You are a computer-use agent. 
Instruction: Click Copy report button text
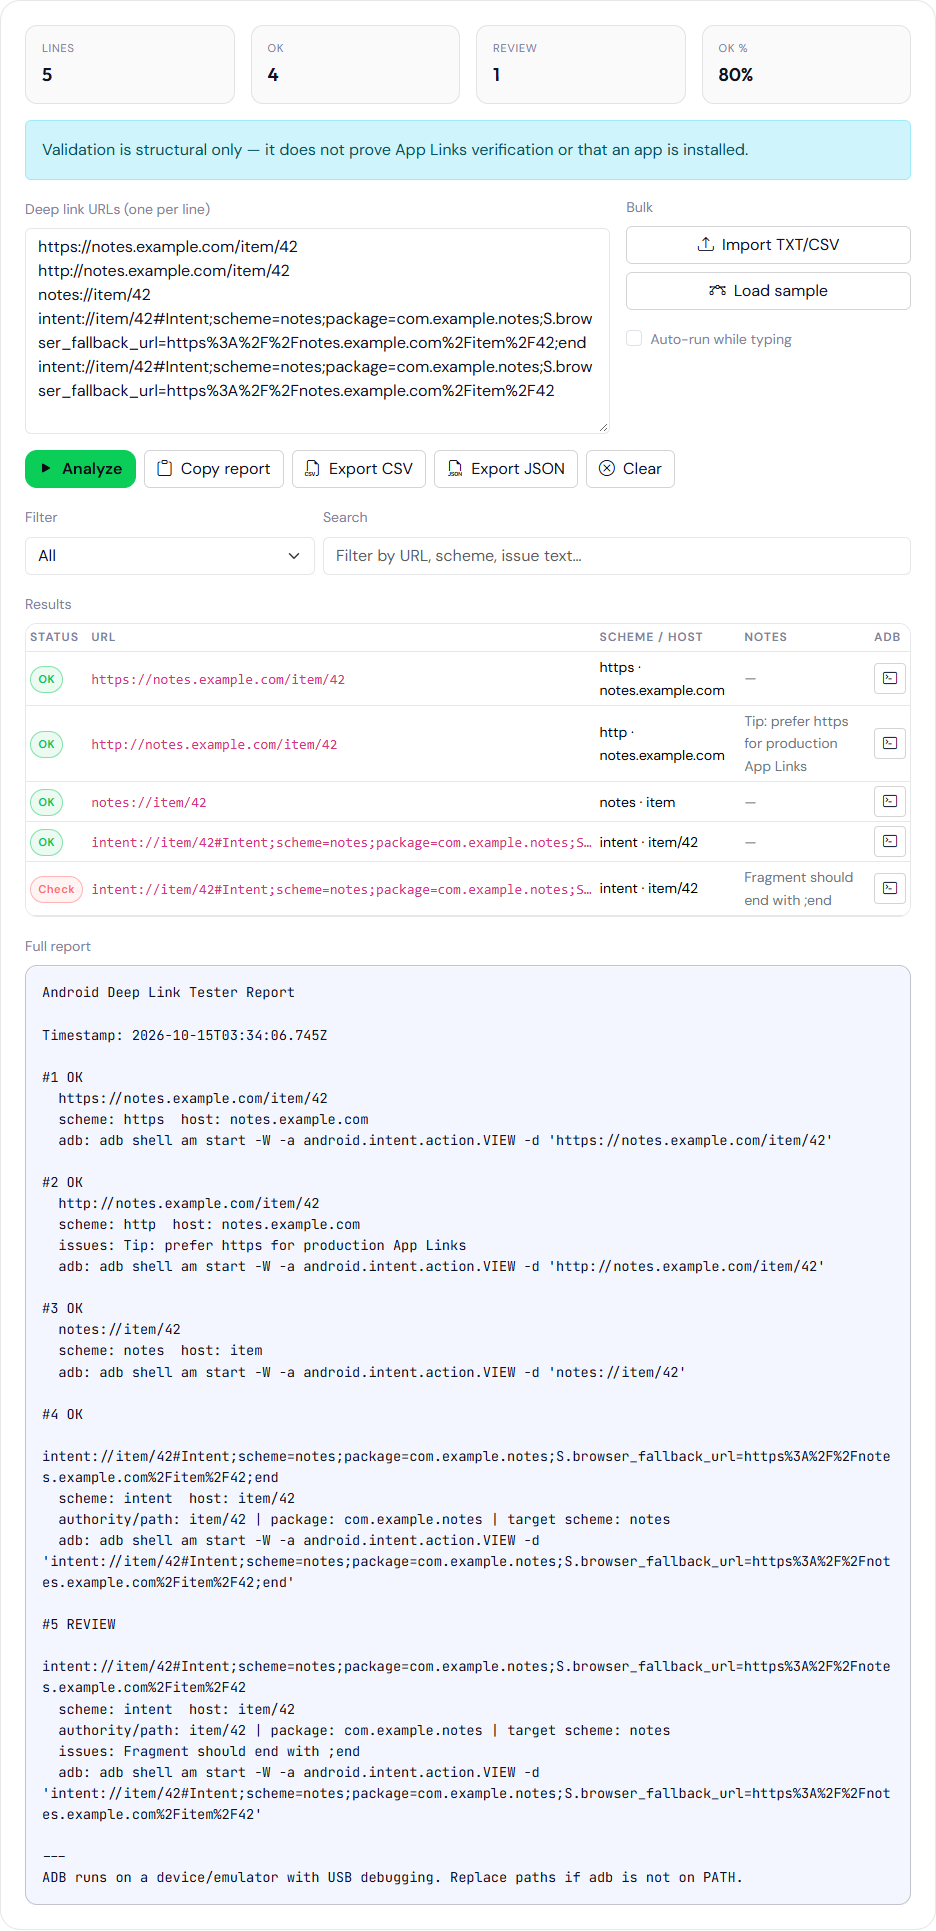click(x=226, y=469)
